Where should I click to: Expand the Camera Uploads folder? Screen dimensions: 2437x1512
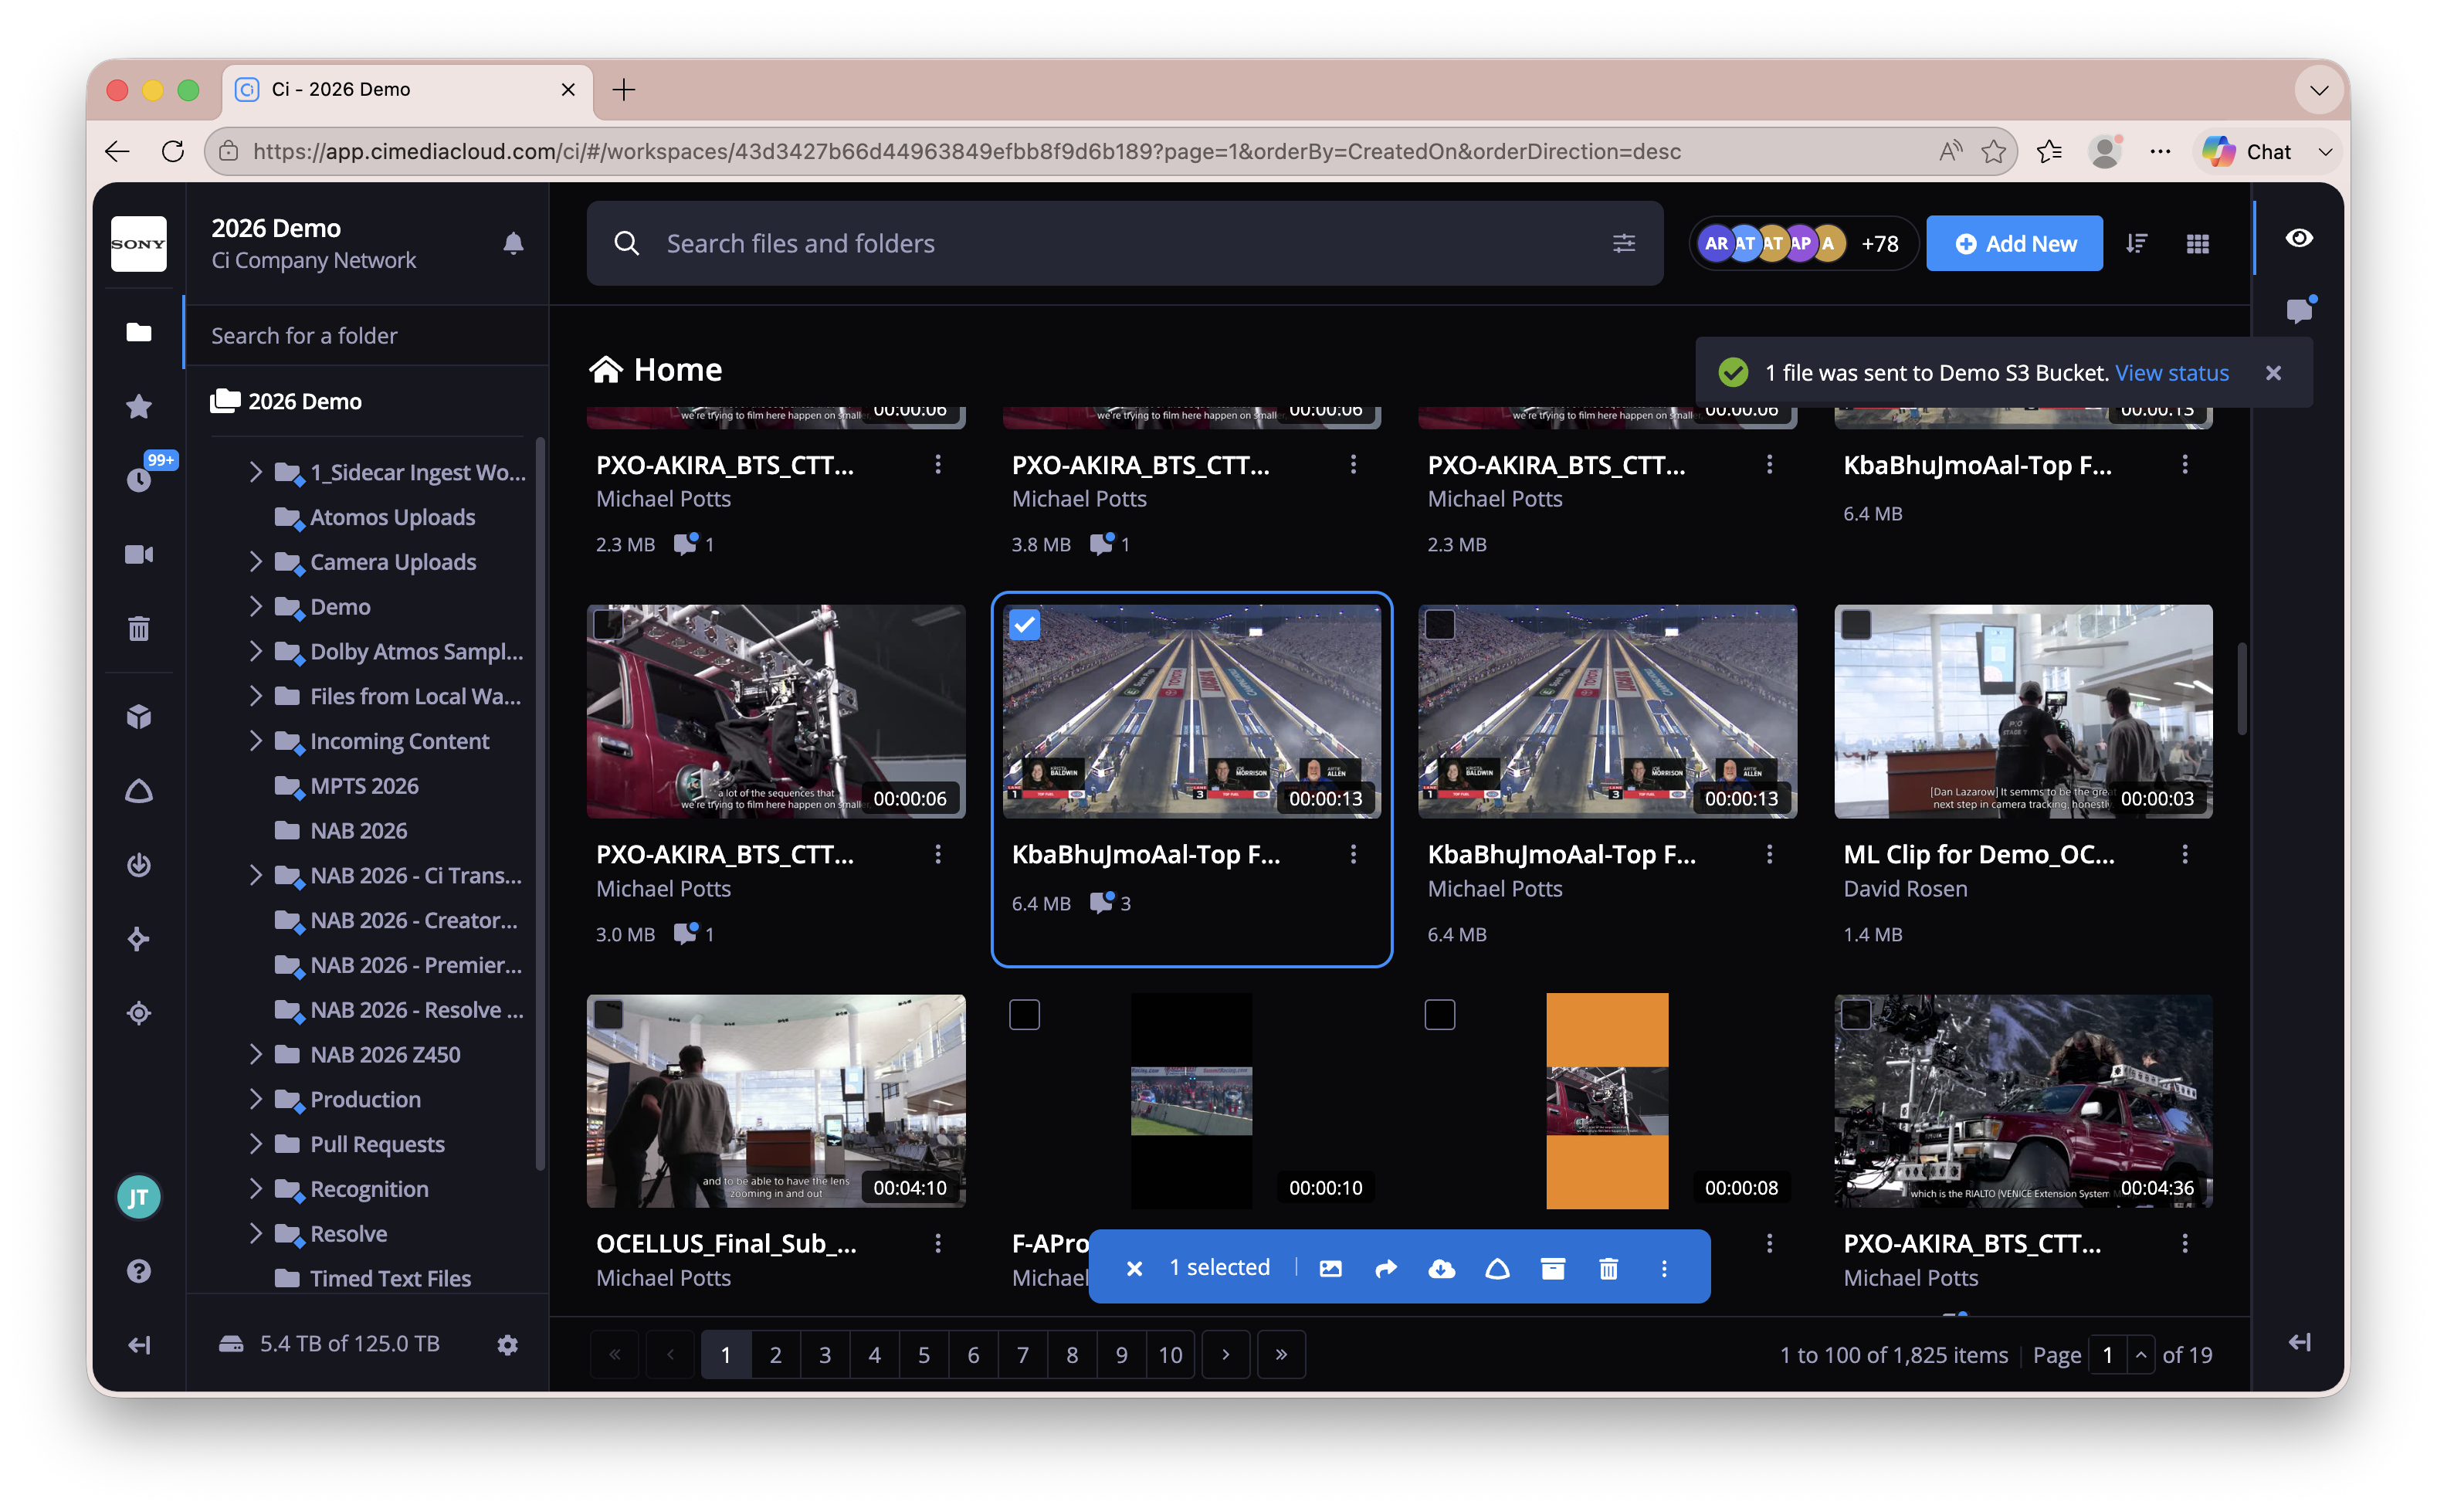[x=255, y=561]
